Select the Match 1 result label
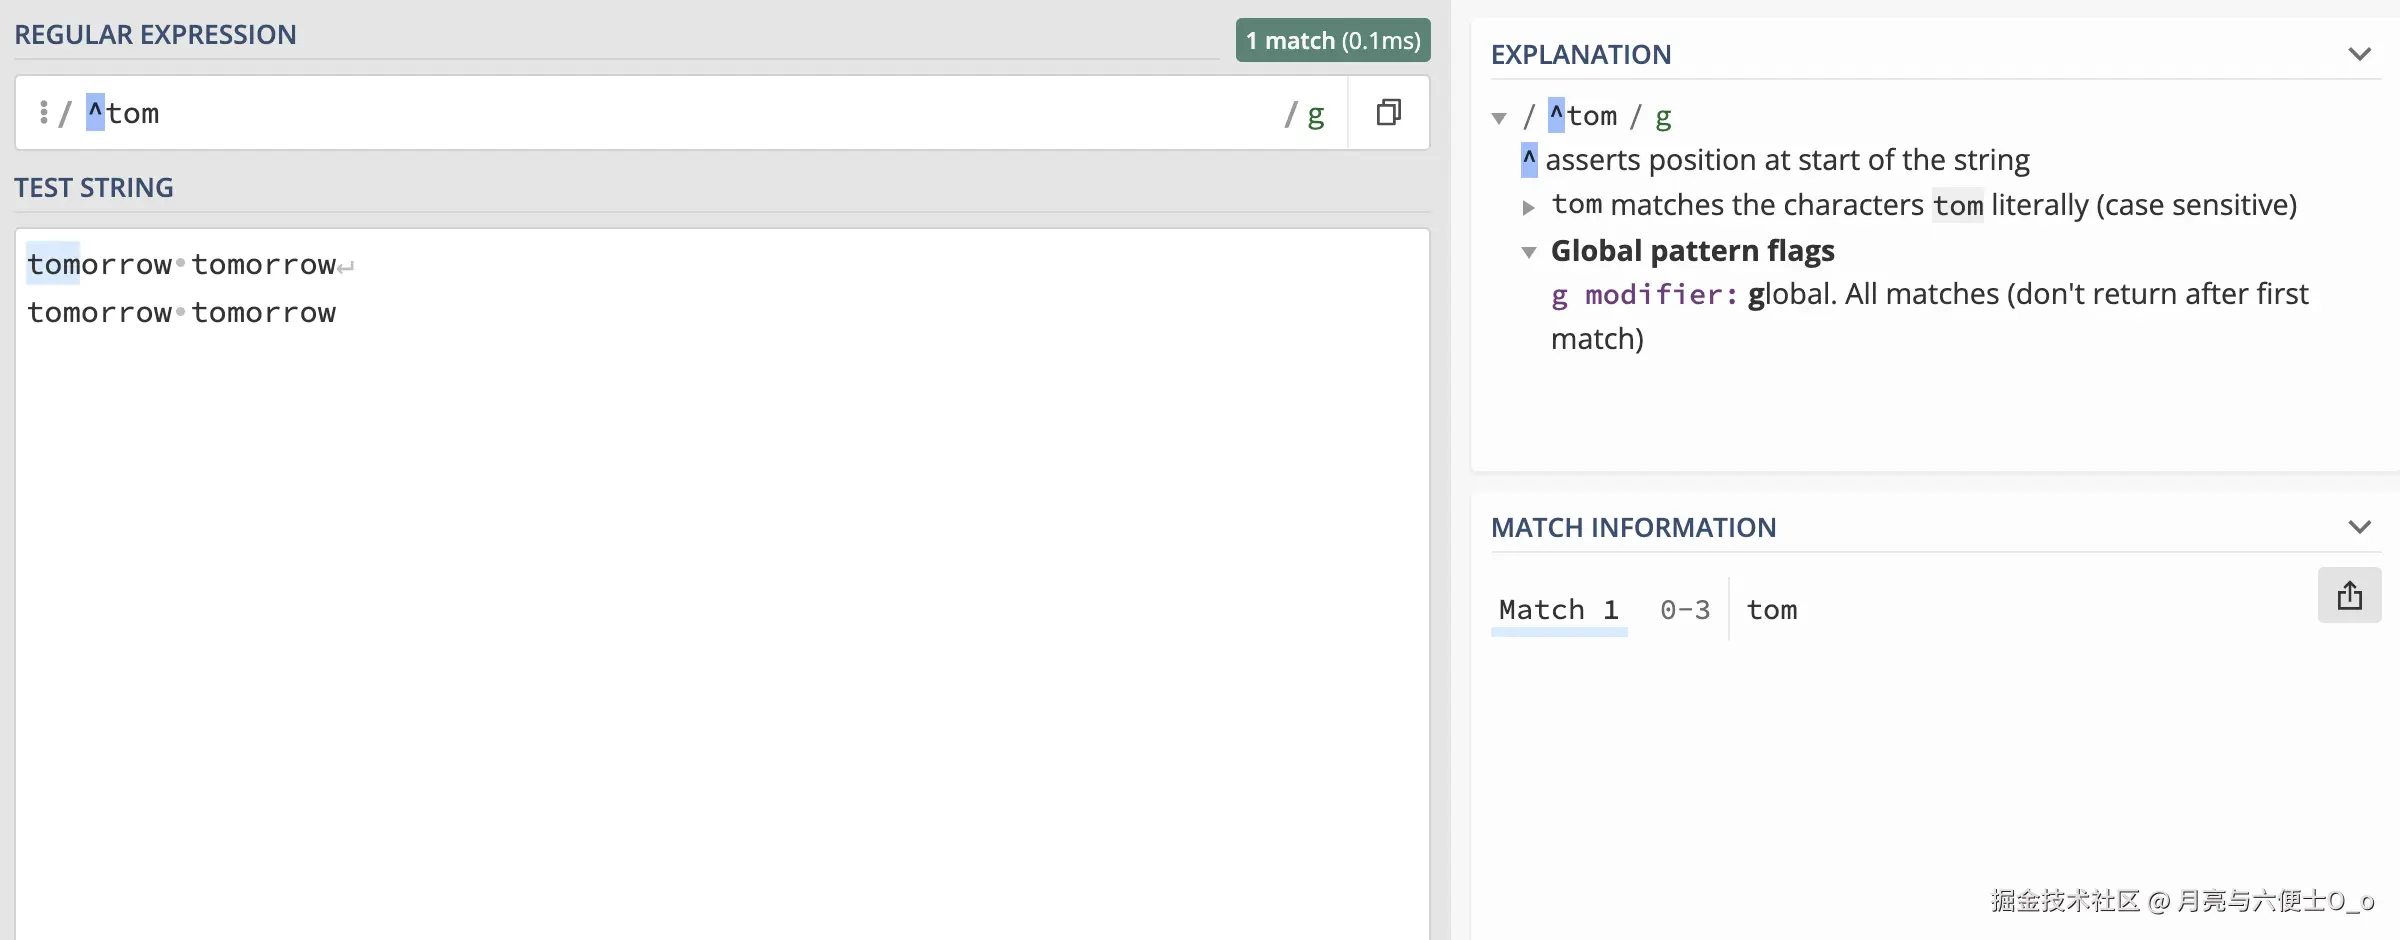This screenshot has height=940, width=2400. (x=1558, y=609)
